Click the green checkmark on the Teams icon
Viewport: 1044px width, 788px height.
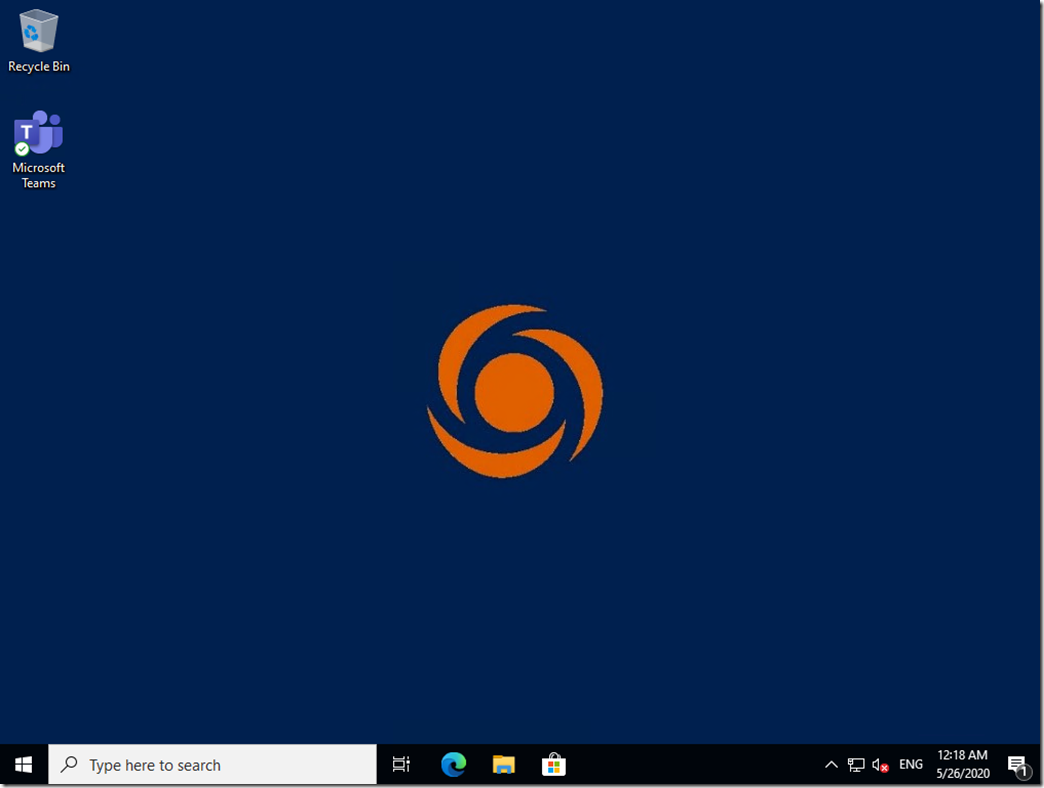(x=22, y=148)
